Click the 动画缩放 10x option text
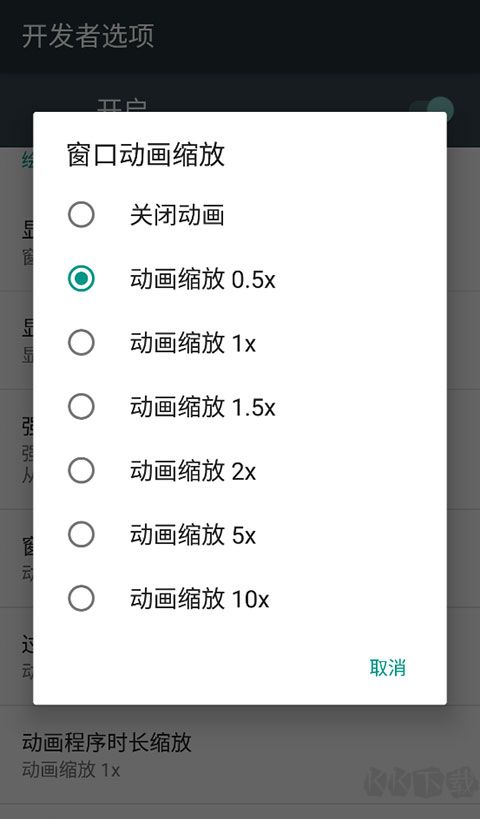 200,599
